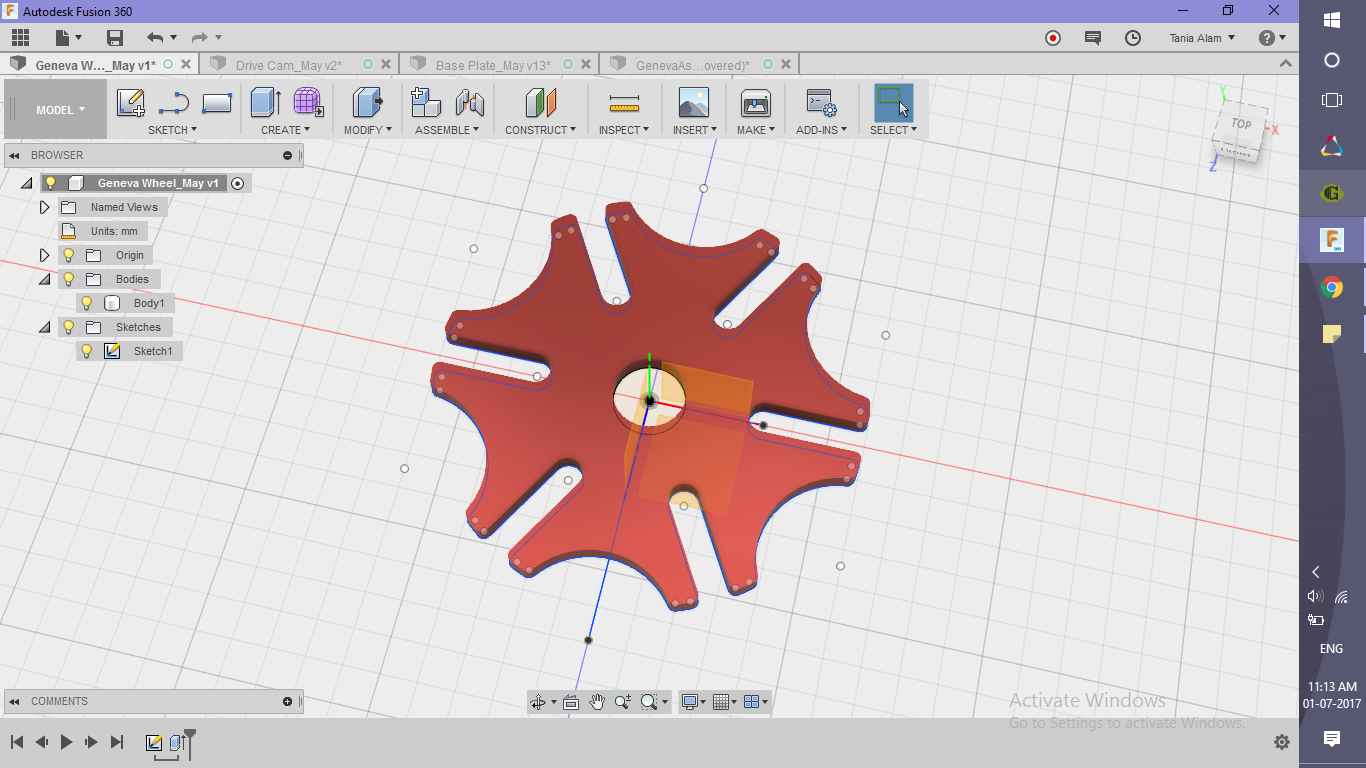Select the Insert Decal image tool
Image resolution: width=1366 pixels, height=768 pixels.
click(x=693, y=102)
